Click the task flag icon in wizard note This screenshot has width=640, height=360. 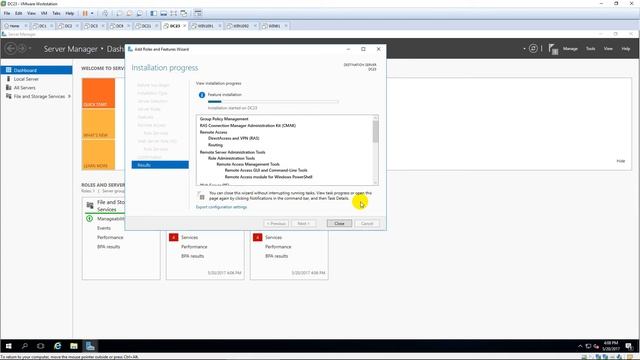[201, 196]
